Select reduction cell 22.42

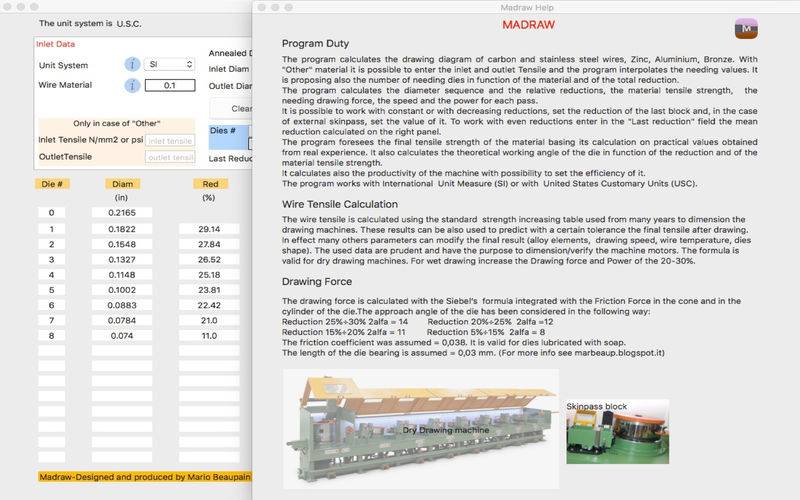coord(209,305)
